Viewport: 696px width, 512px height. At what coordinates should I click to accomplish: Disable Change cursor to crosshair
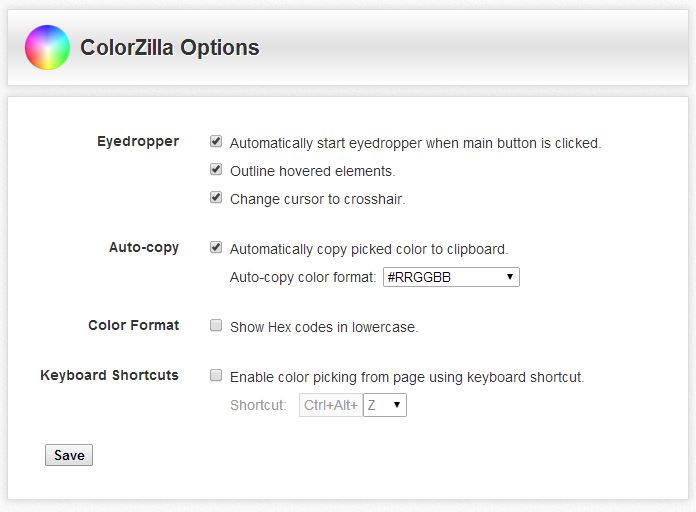[216, 198]
